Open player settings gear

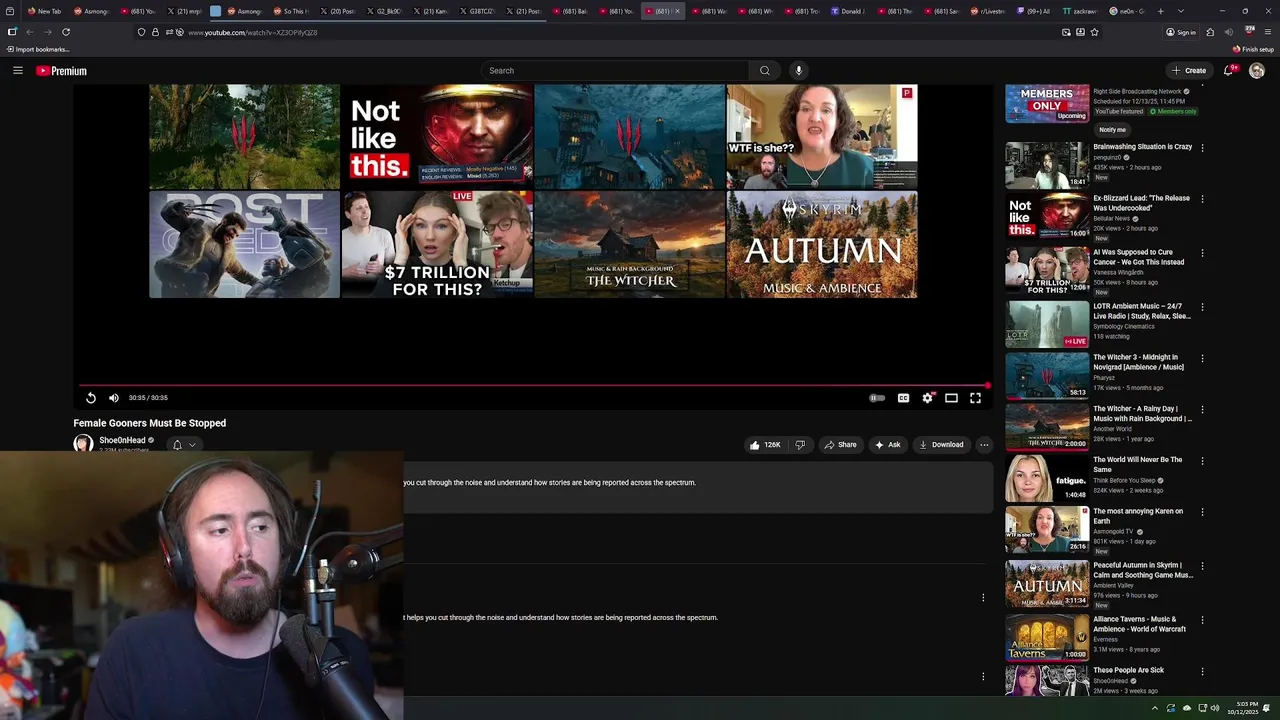pyautogui.click(x=928, y=398)
